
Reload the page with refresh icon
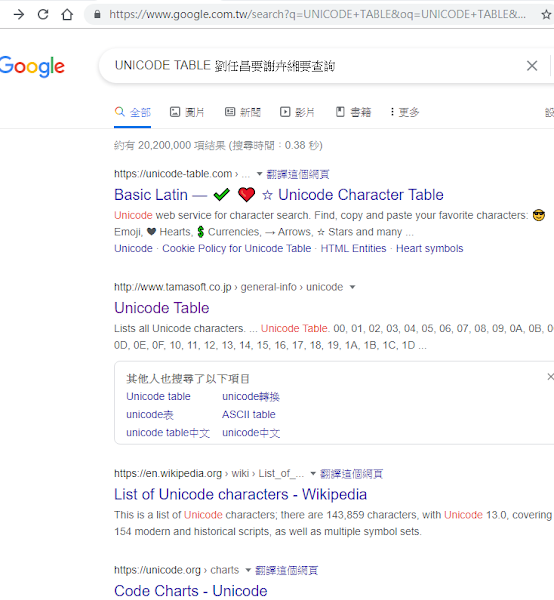(x=43, y=15)
